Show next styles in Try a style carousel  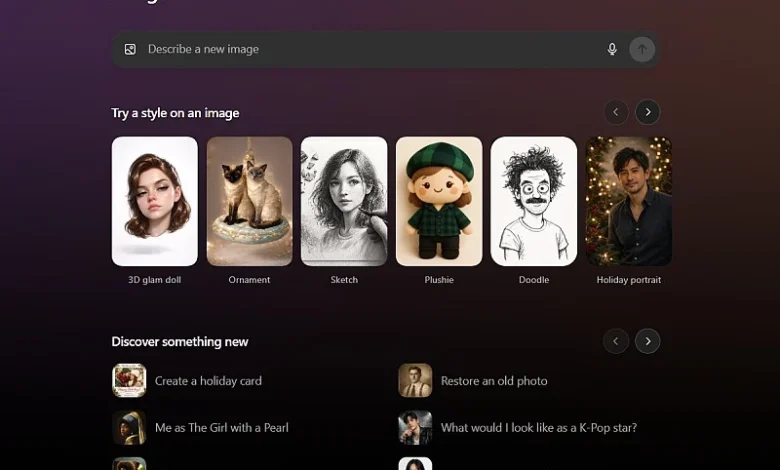(x=648, y=112)
